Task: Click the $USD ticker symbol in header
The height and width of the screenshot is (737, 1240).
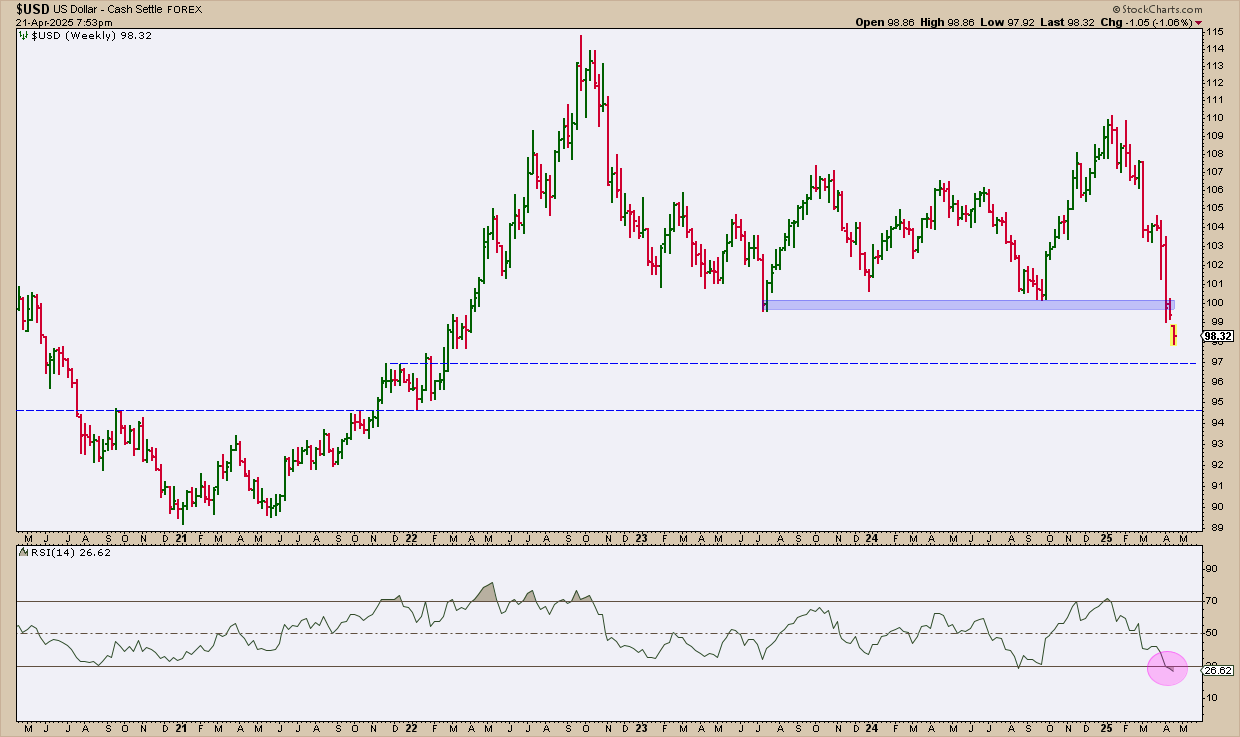Action: (x=29, y=8)
